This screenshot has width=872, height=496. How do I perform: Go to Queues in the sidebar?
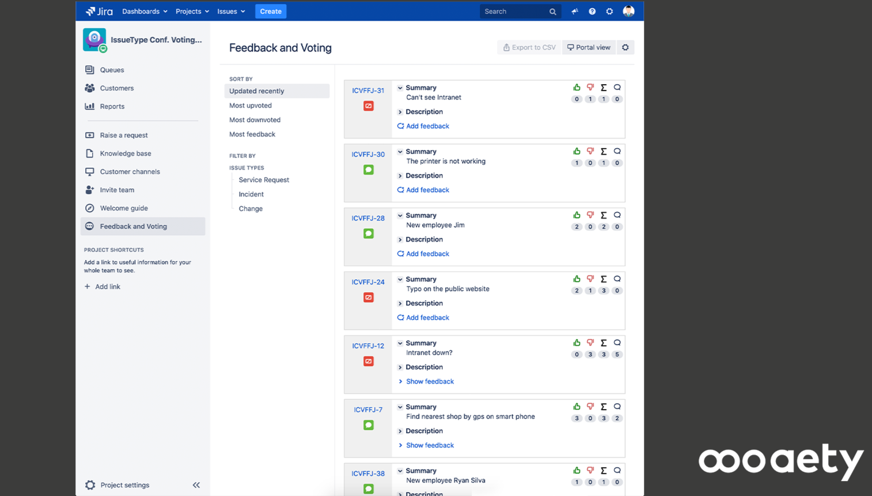112,70
